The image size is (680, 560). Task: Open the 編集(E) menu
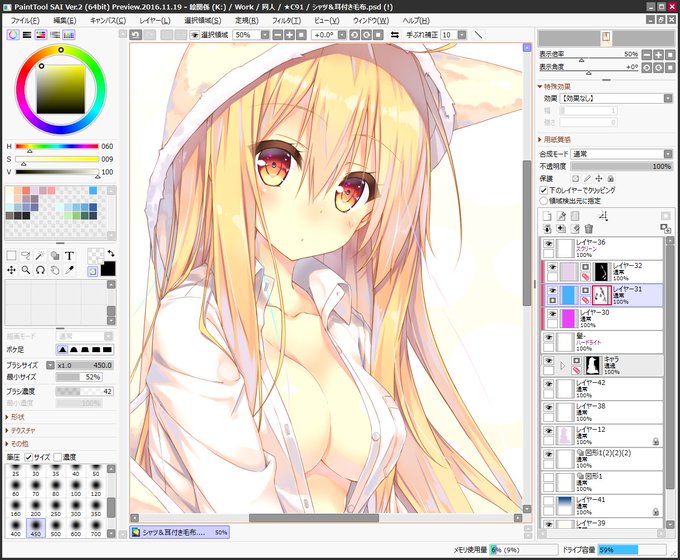tap(65, 20)
